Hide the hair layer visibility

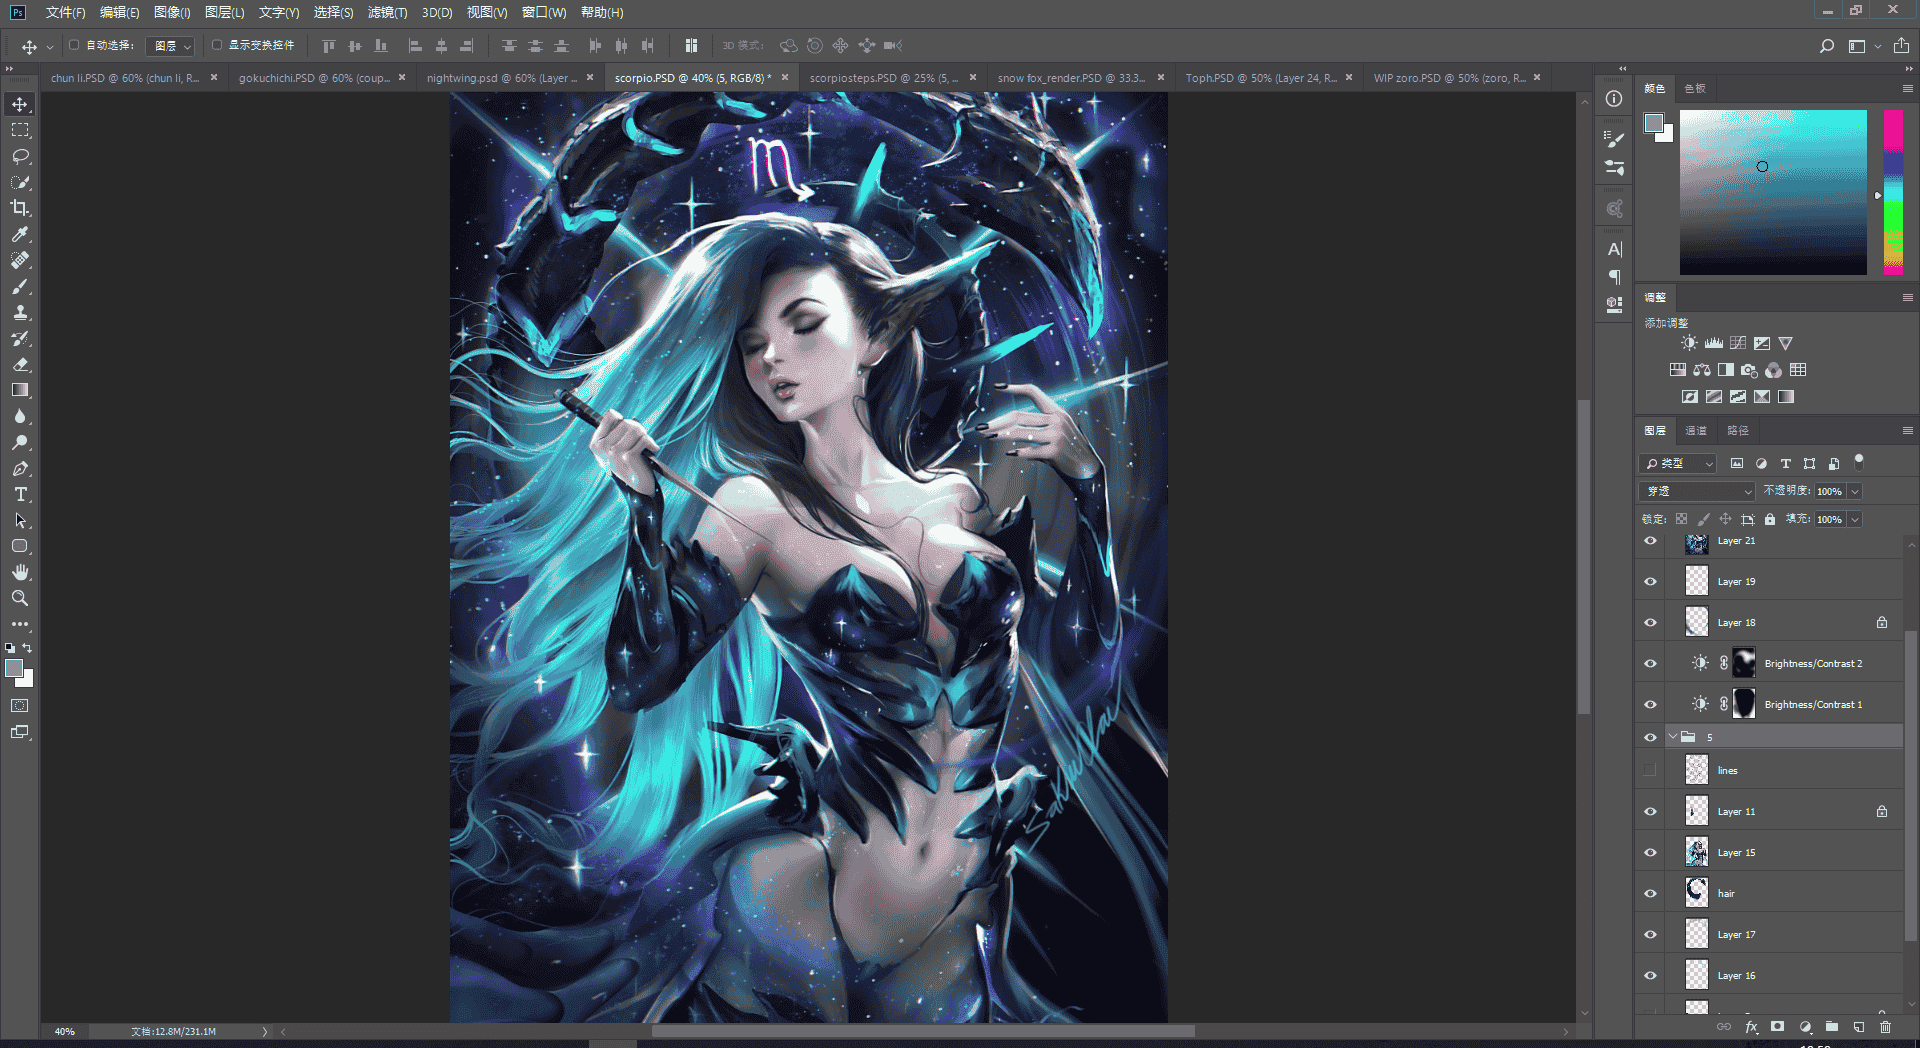1650,894
